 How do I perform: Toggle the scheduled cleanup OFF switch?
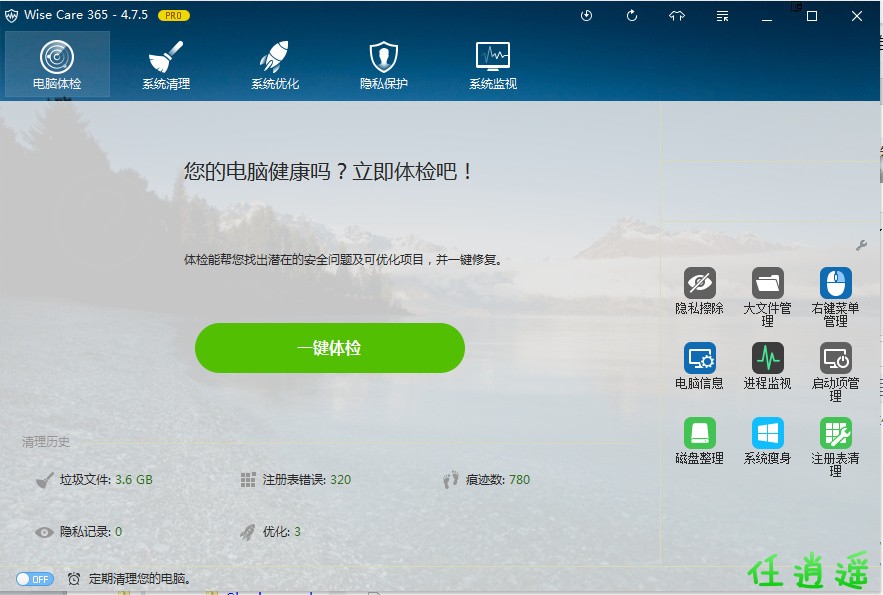pos(35,579)
